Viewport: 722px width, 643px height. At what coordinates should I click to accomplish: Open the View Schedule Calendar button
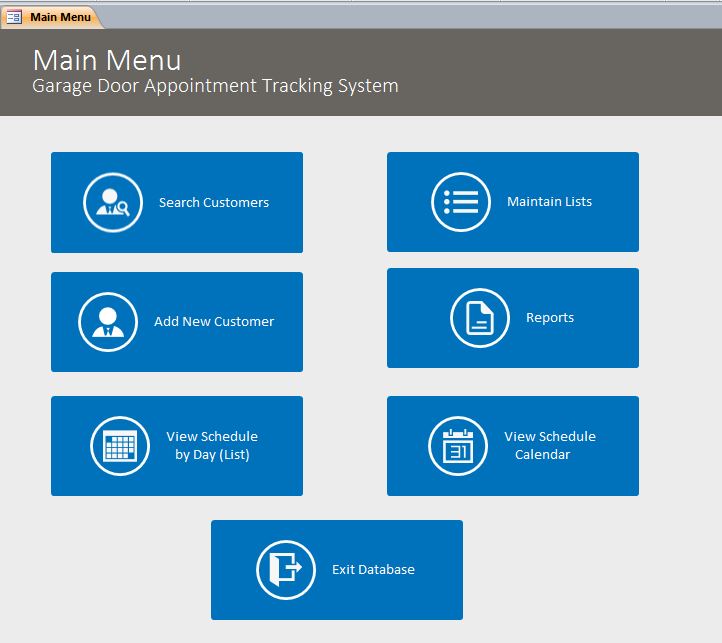pos(512,446)
